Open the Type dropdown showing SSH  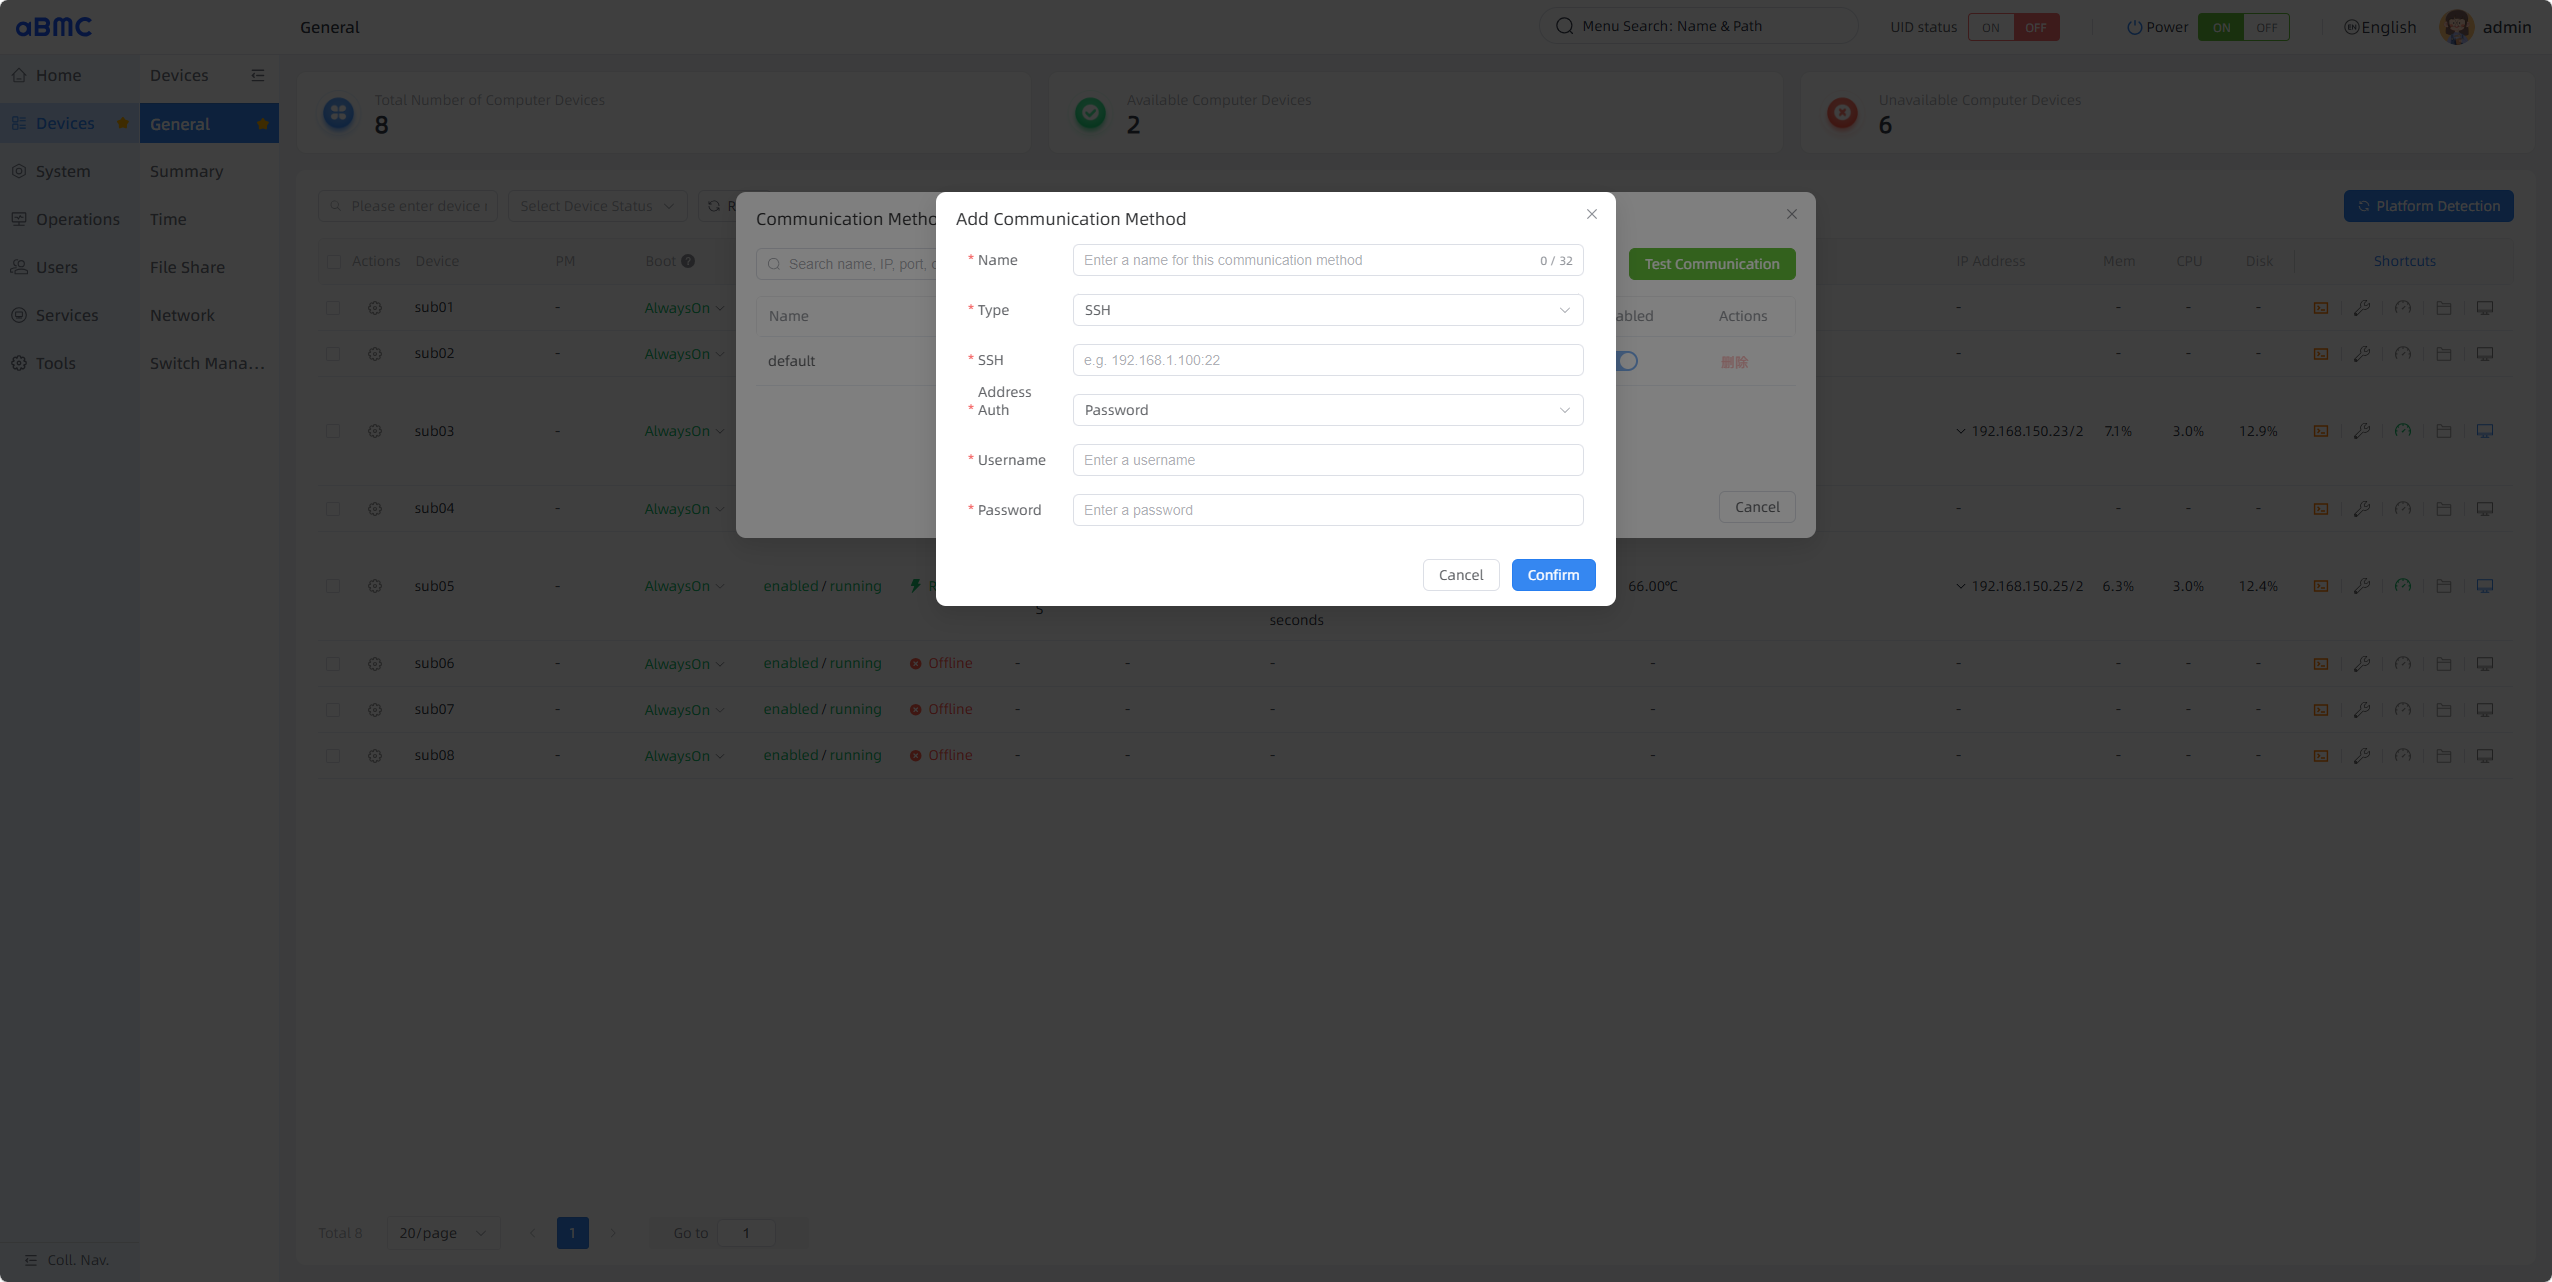(1327, 310)
